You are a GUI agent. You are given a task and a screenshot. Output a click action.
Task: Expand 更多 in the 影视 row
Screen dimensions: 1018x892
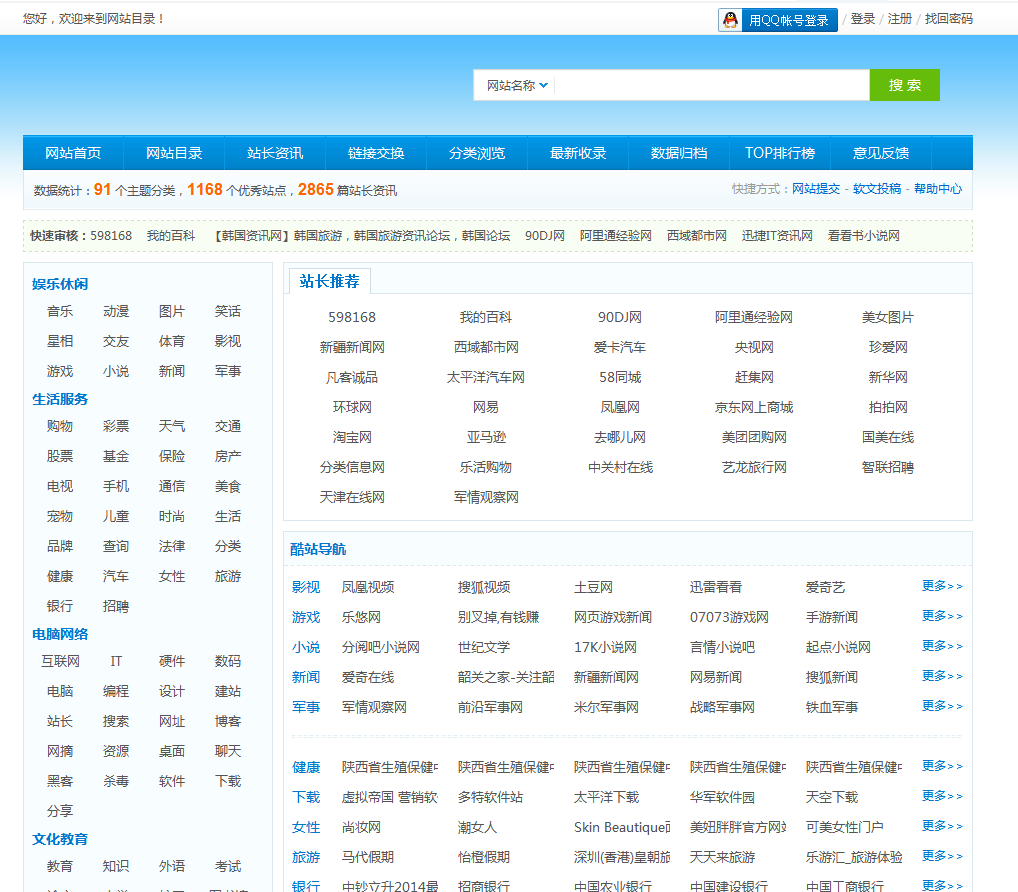click(942, 587)
